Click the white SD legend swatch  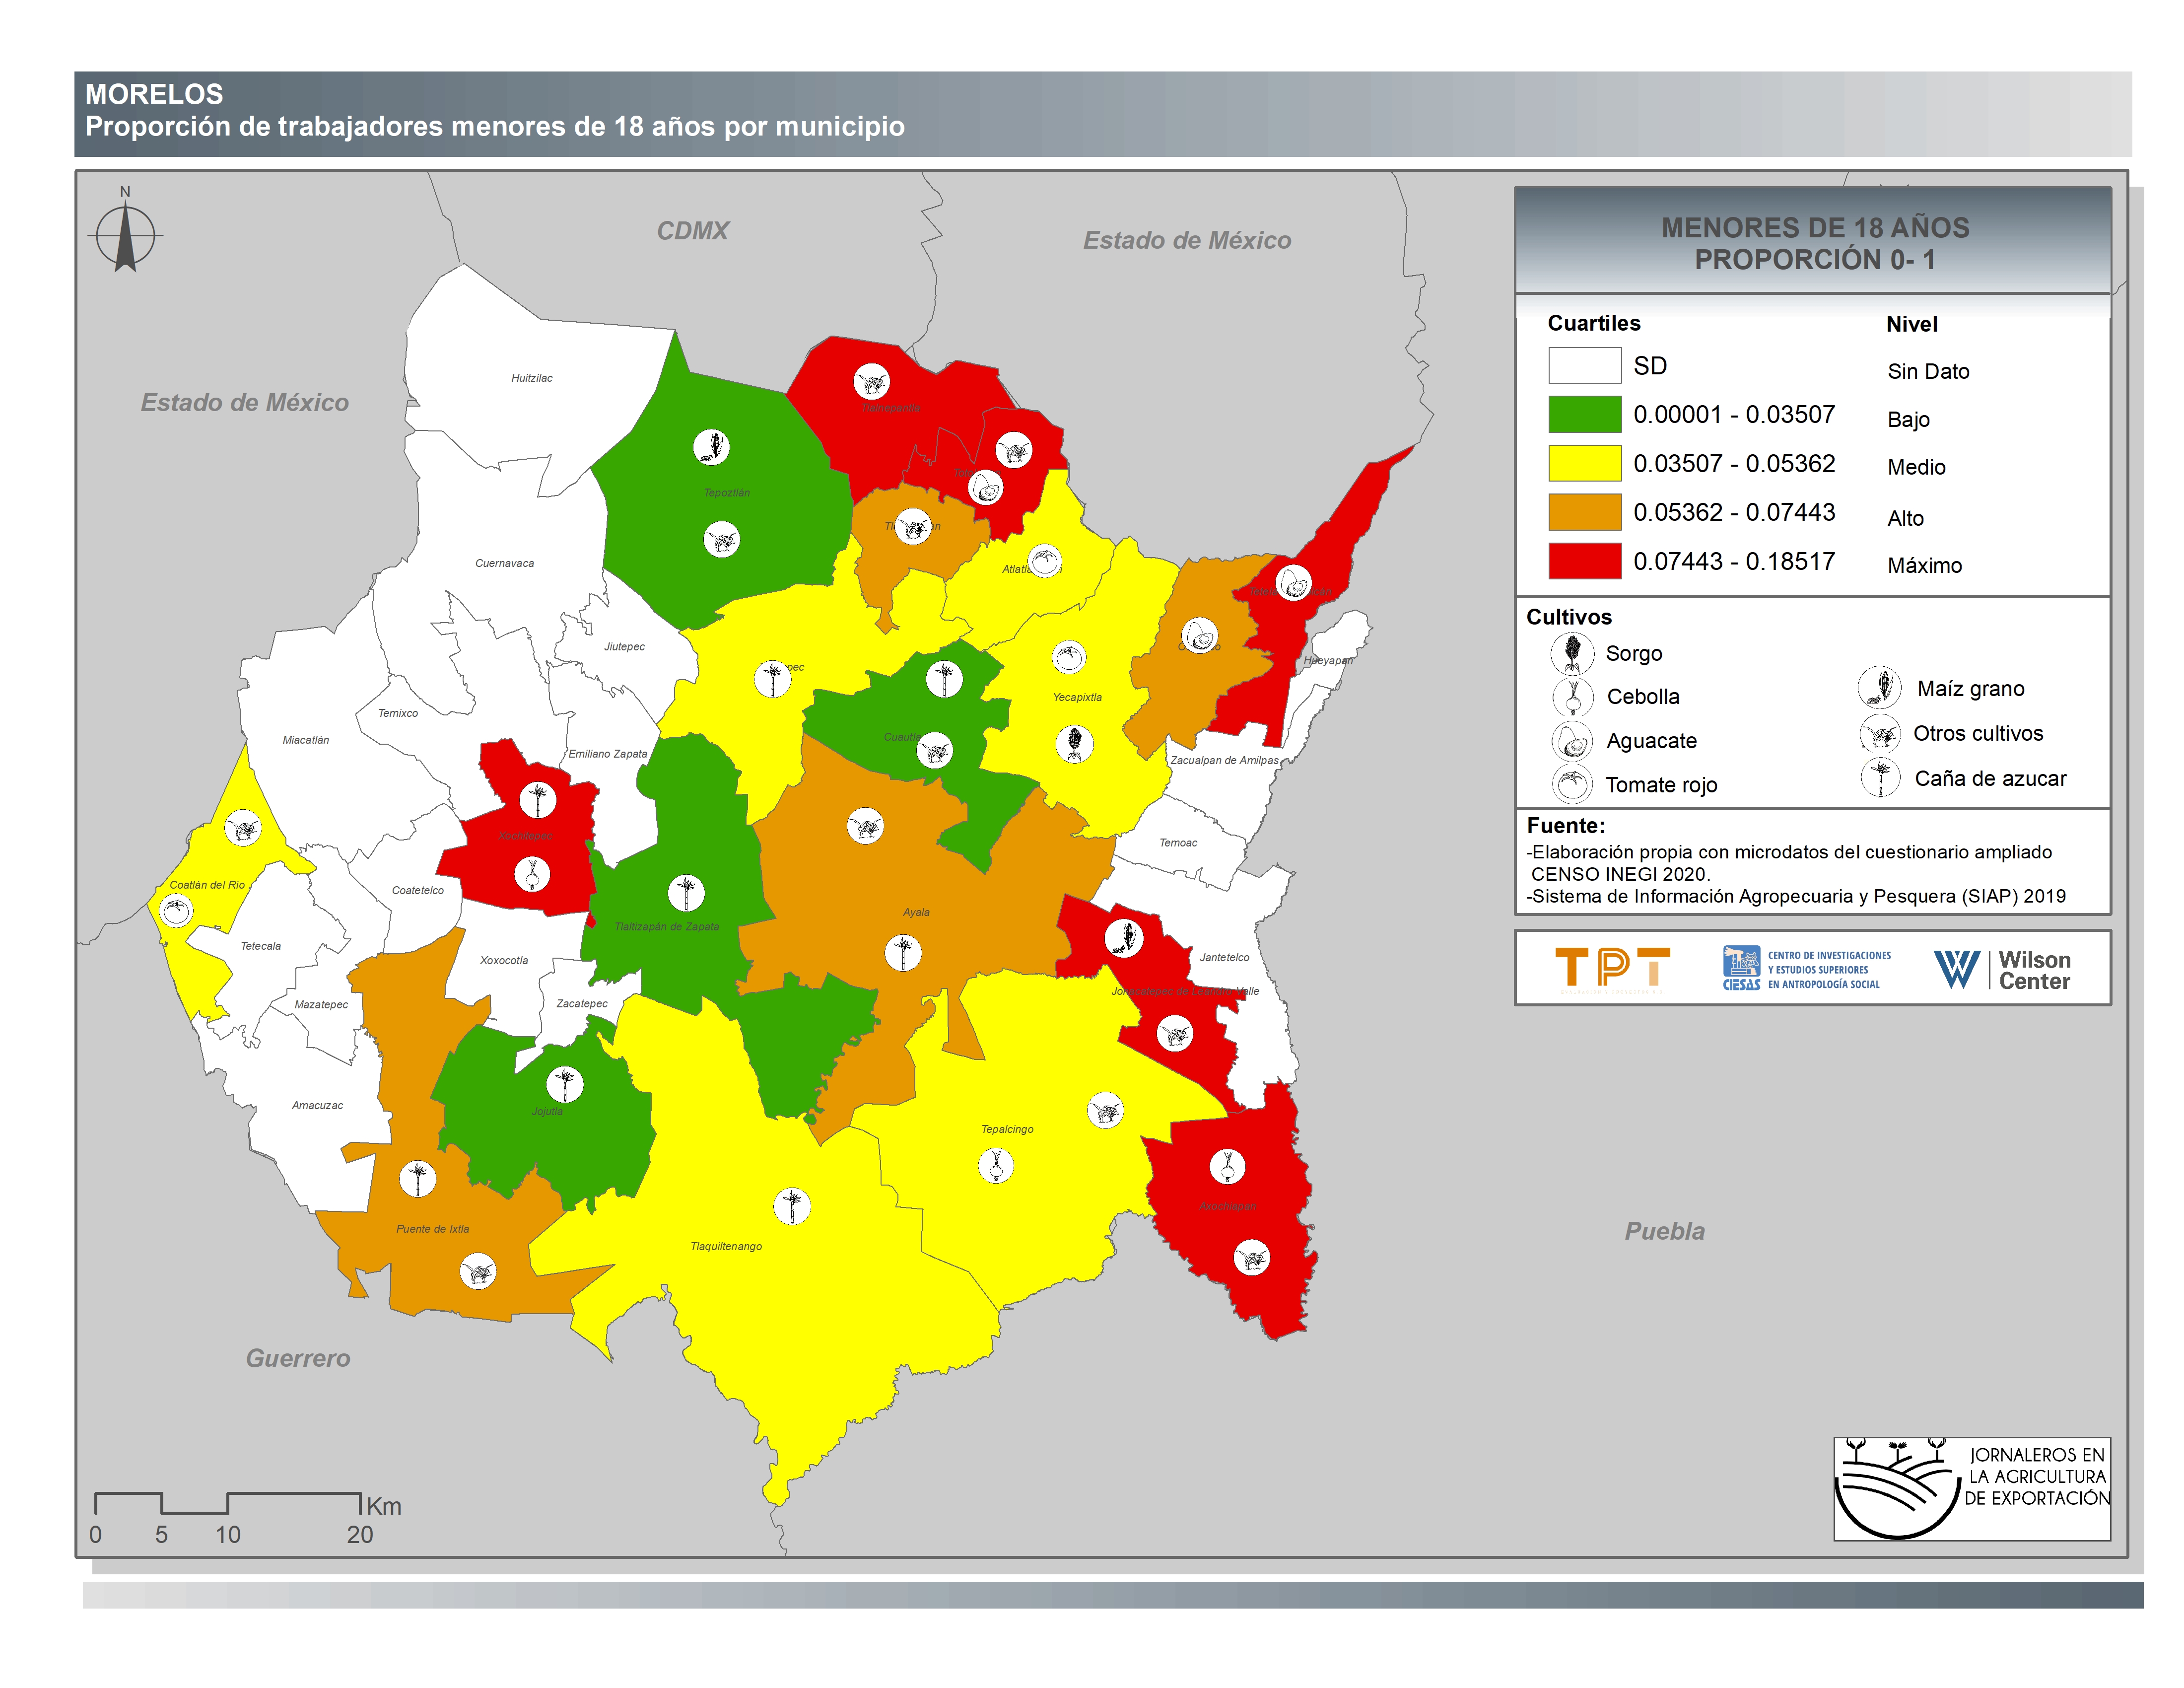click(x=1584, y=365)
